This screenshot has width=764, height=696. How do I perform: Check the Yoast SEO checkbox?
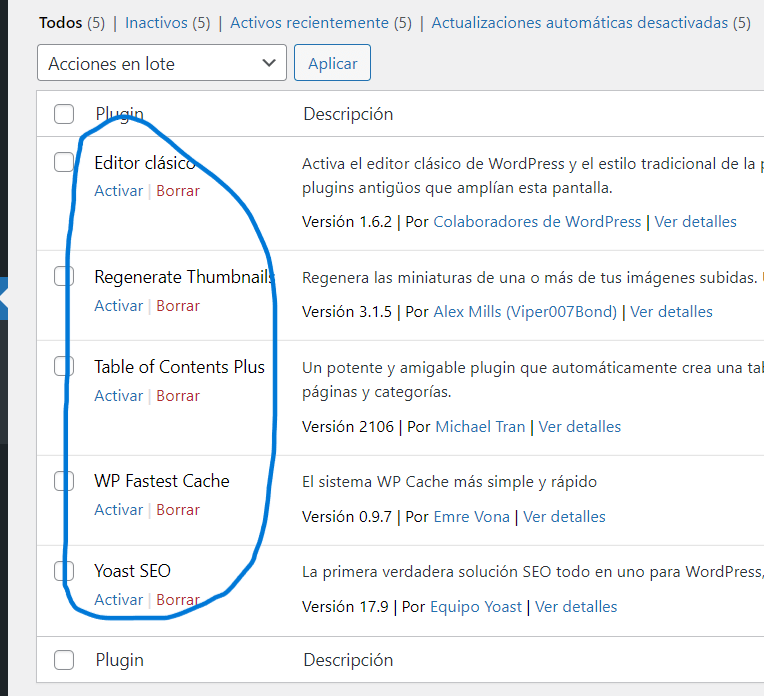[x=64, y=571]
